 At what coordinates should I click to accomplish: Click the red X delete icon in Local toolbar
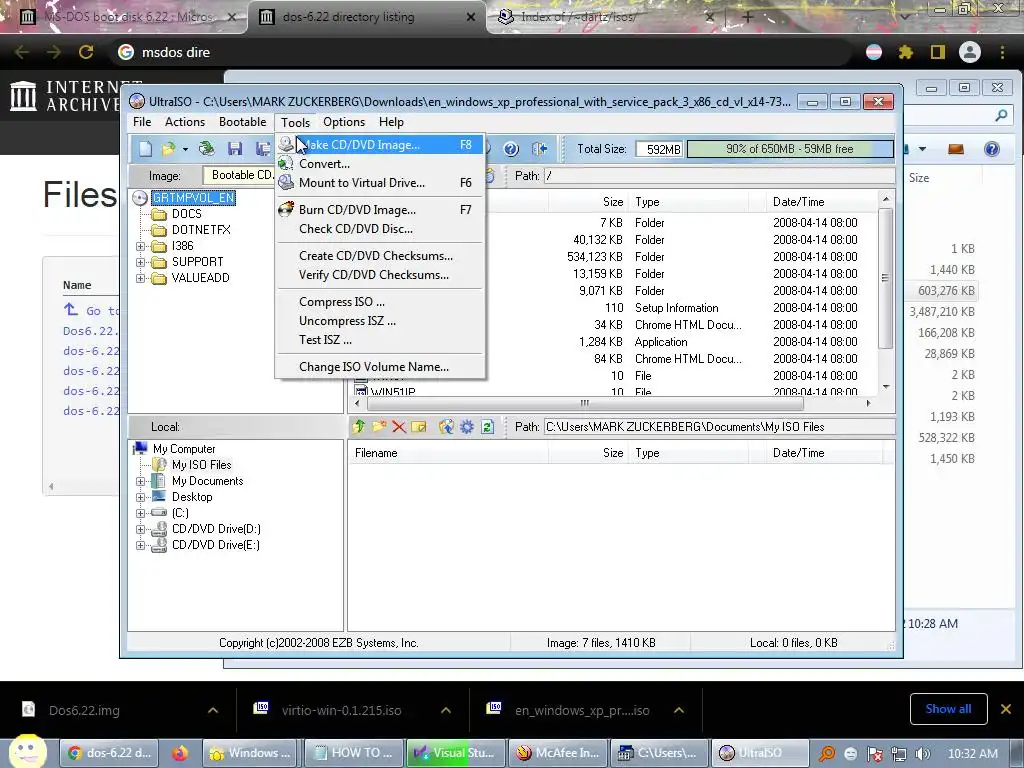399,427
